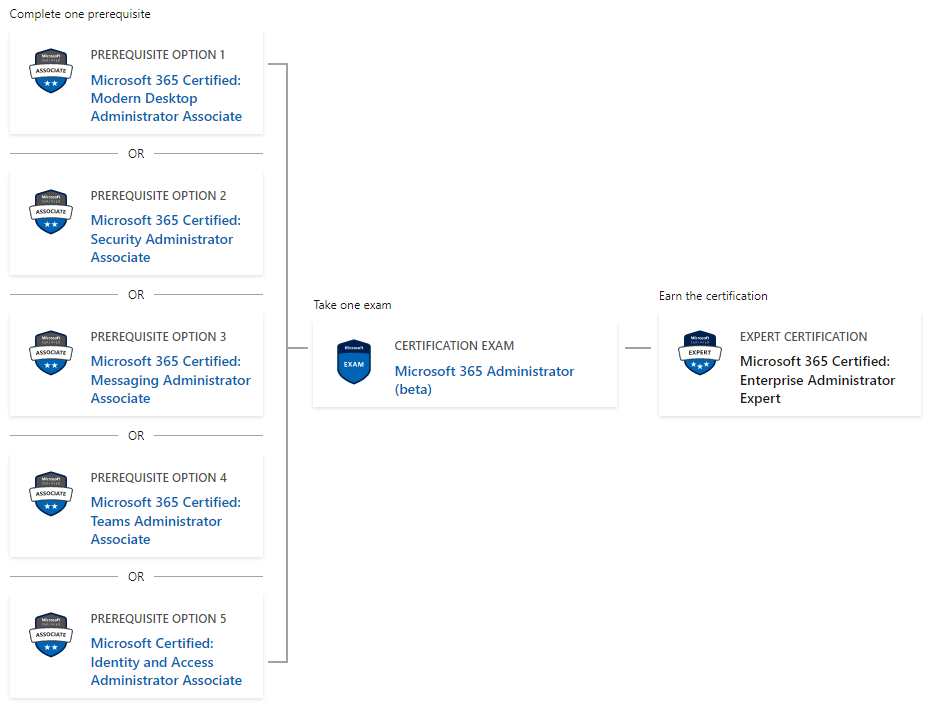Open Modern Desktop Administrator Associate link
Image resolution: width=932 pixels, height=709 pixels.
(x=166, y=98)
